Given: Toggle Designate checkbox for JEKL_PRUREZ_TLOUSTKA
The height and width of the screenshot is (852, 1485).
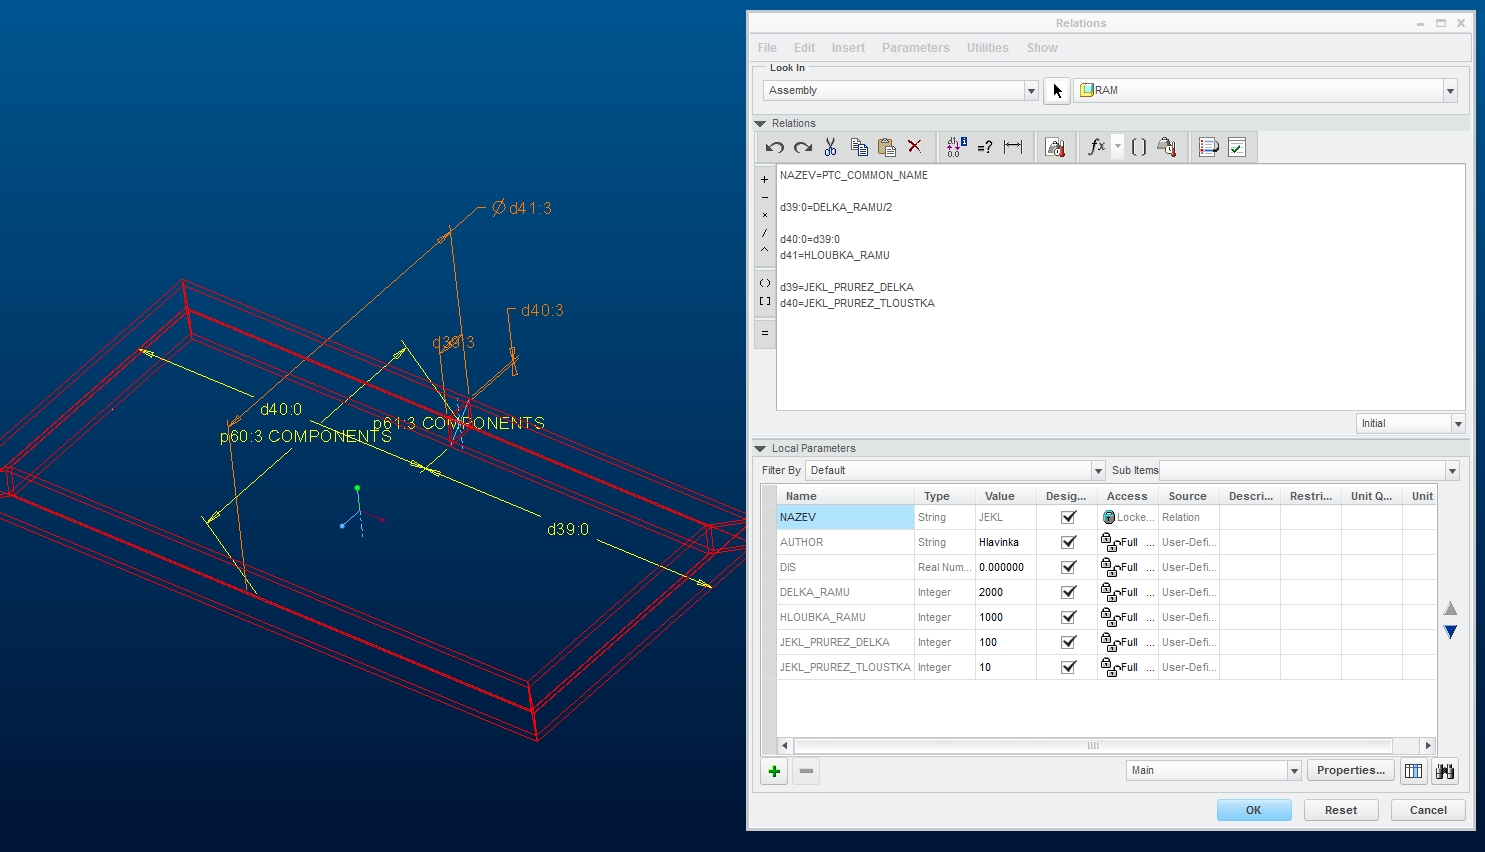Looking at the screenshot, I should point(1068,667).
